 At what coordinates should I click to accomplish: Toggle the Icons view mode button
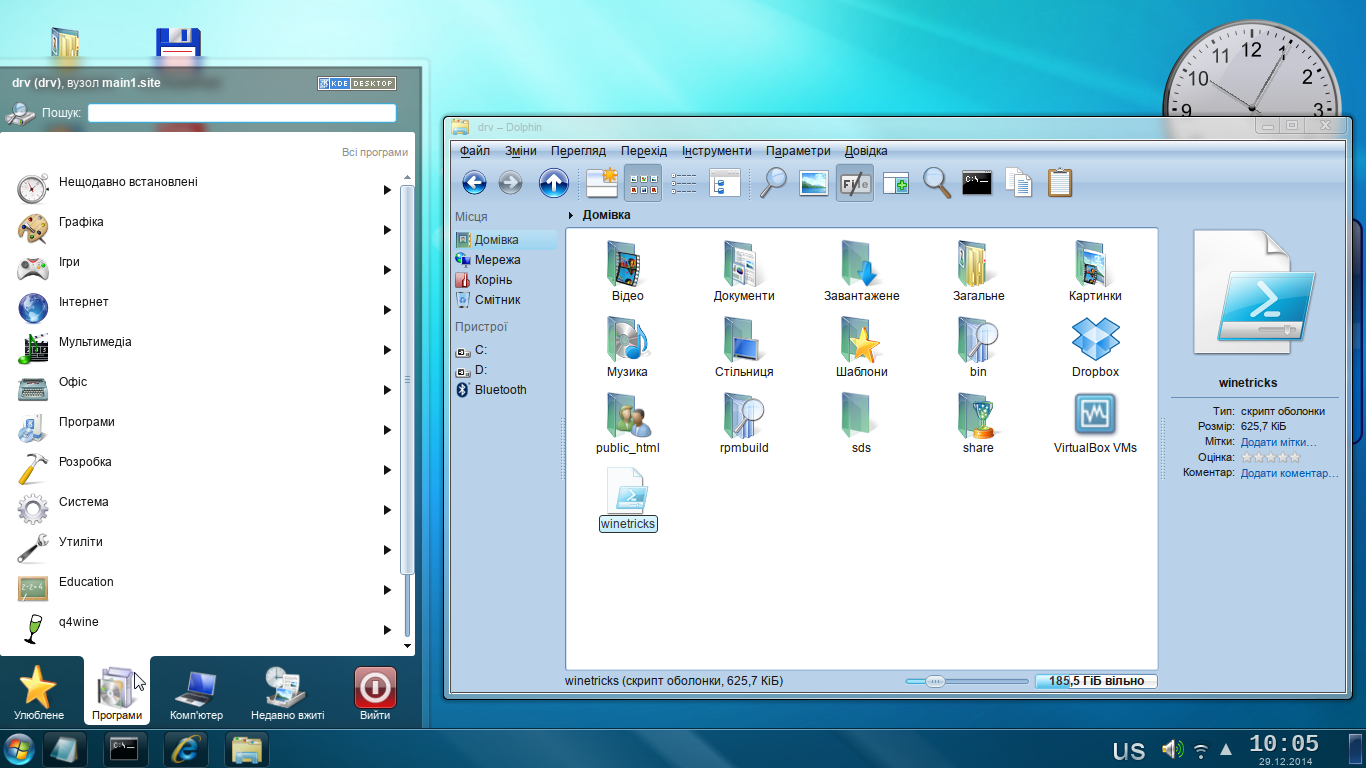click(643, 183)
